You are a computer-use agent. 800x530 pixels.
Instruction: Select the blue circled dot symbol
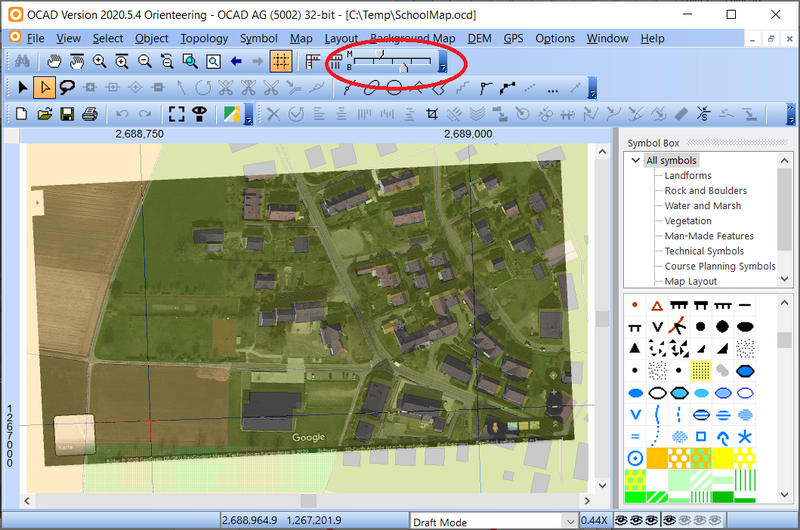coord(635,458)
